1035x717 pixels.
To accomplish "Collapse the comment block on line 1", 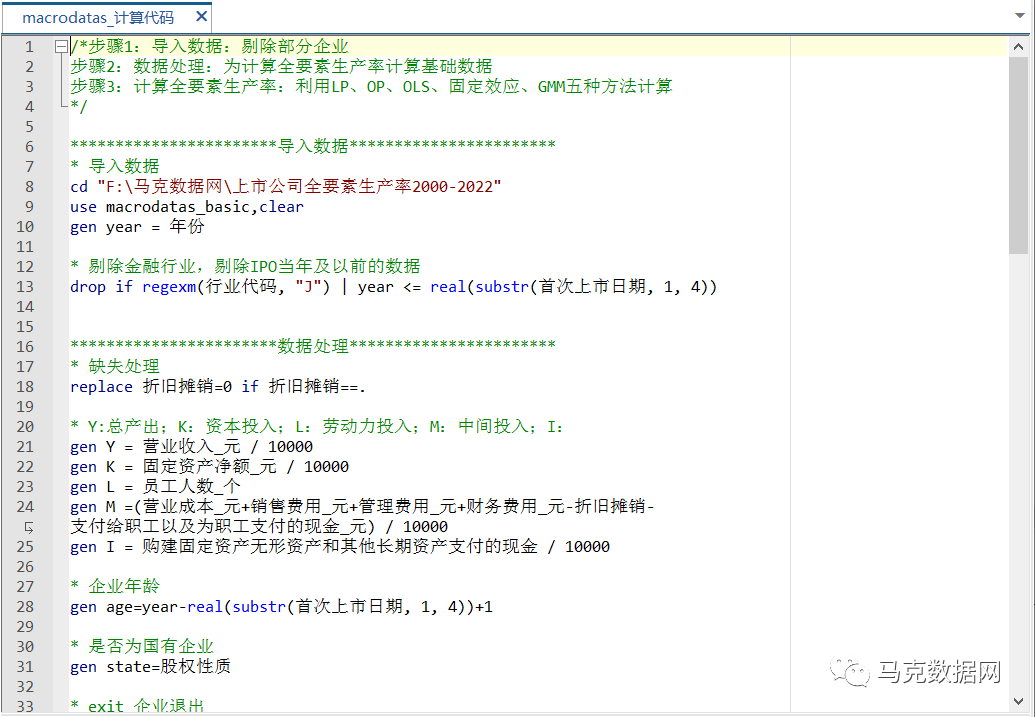I will click(x=61, y=46).
